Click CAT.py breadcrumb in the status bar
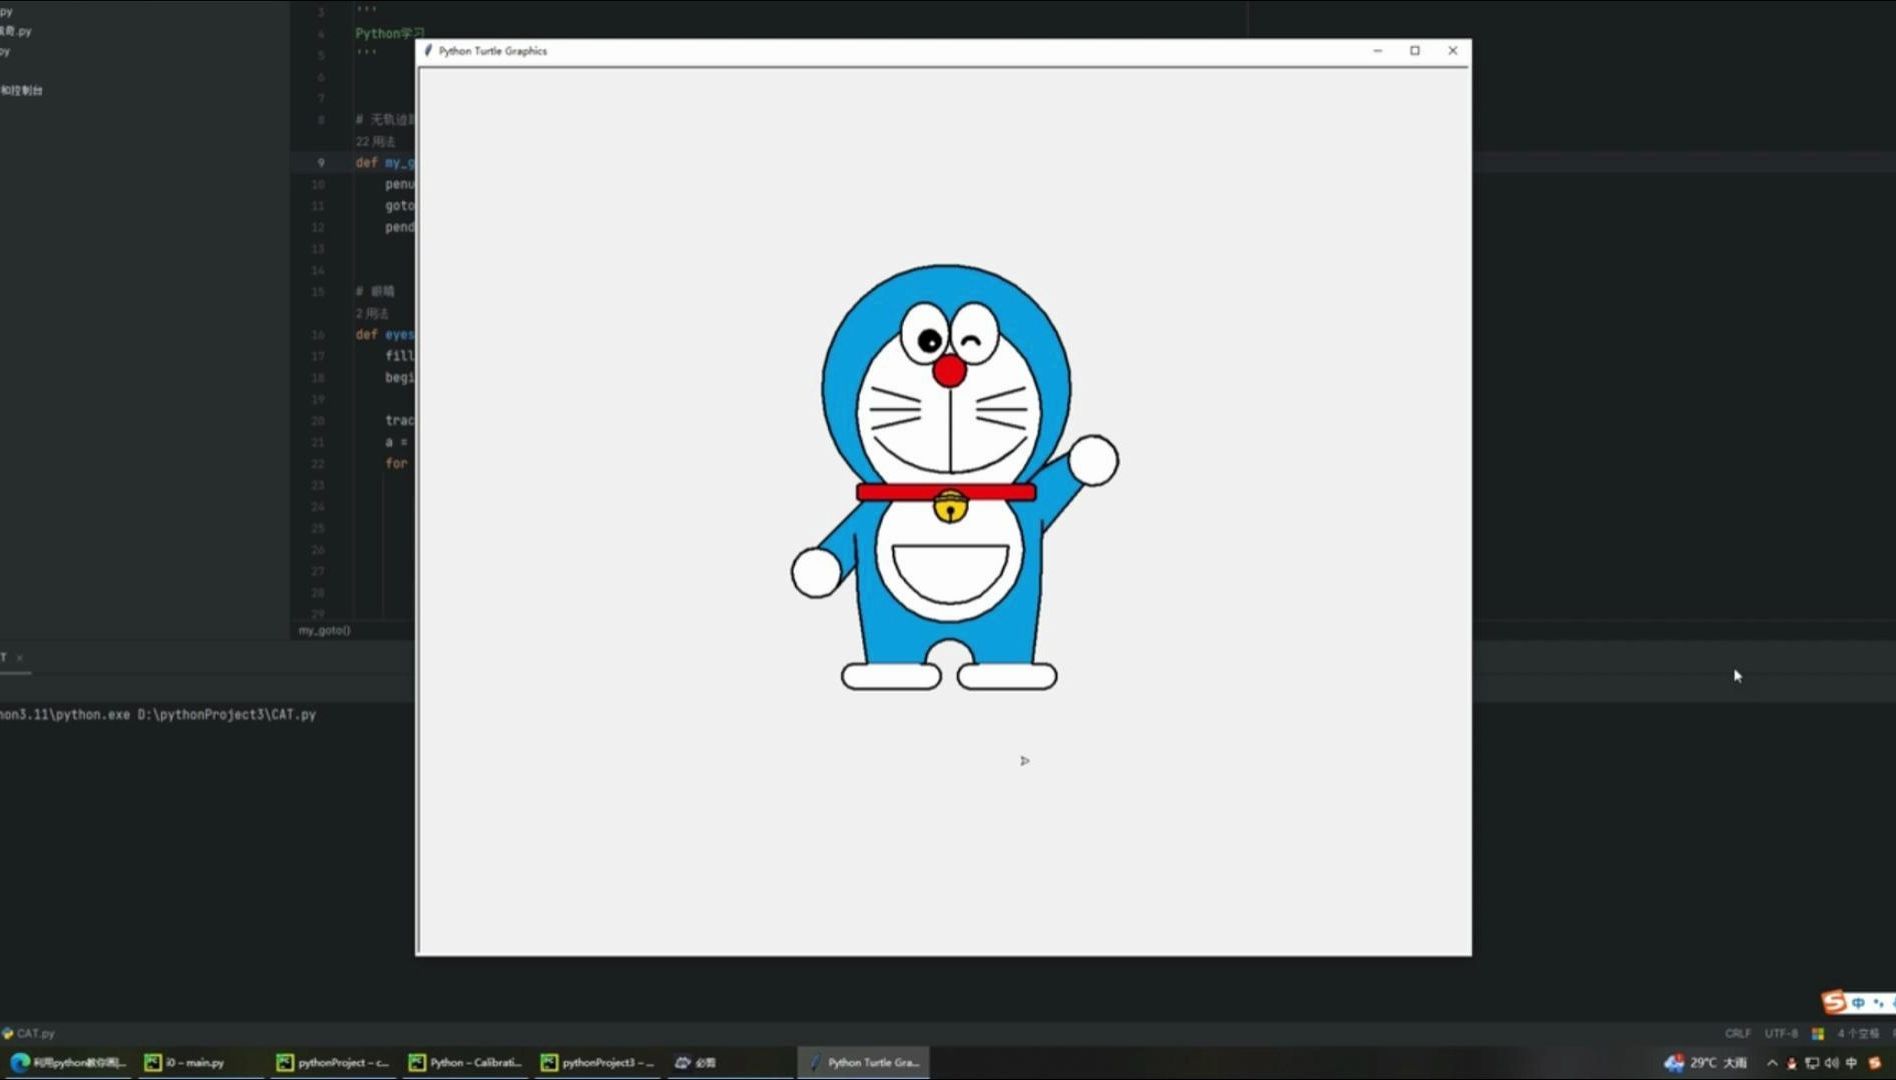 (28, 1033)
